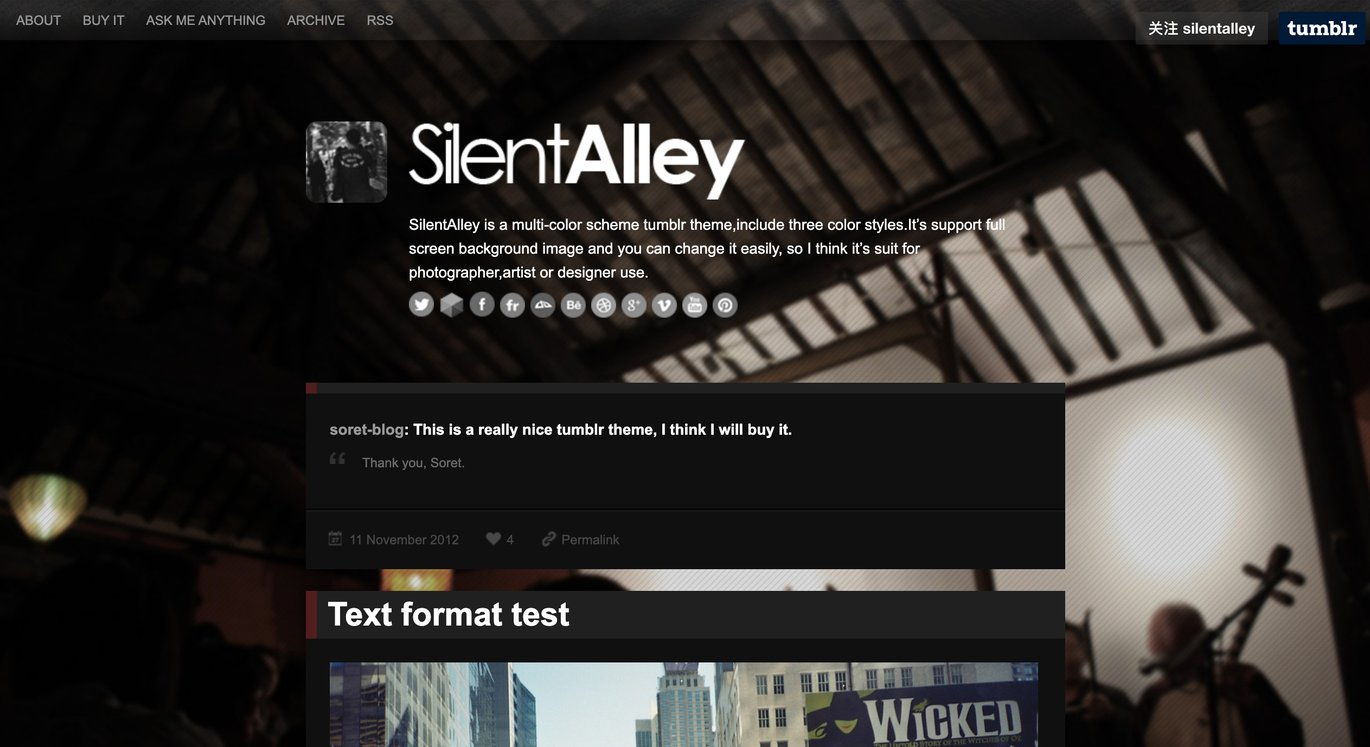1370x747 pixels.
Task: Follow silentalley button
Action: point(1201,28)
